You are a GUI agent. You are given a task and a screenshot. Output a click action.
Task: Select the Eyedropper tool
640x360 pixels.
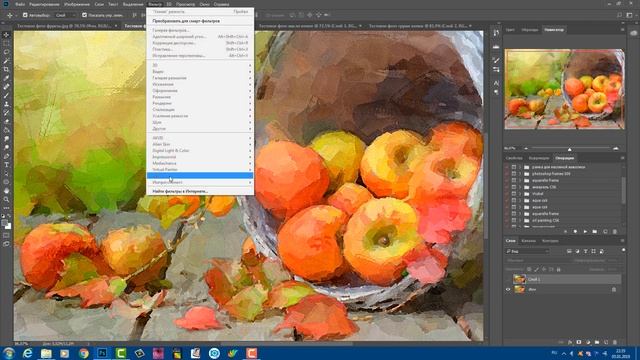point(6,78)
